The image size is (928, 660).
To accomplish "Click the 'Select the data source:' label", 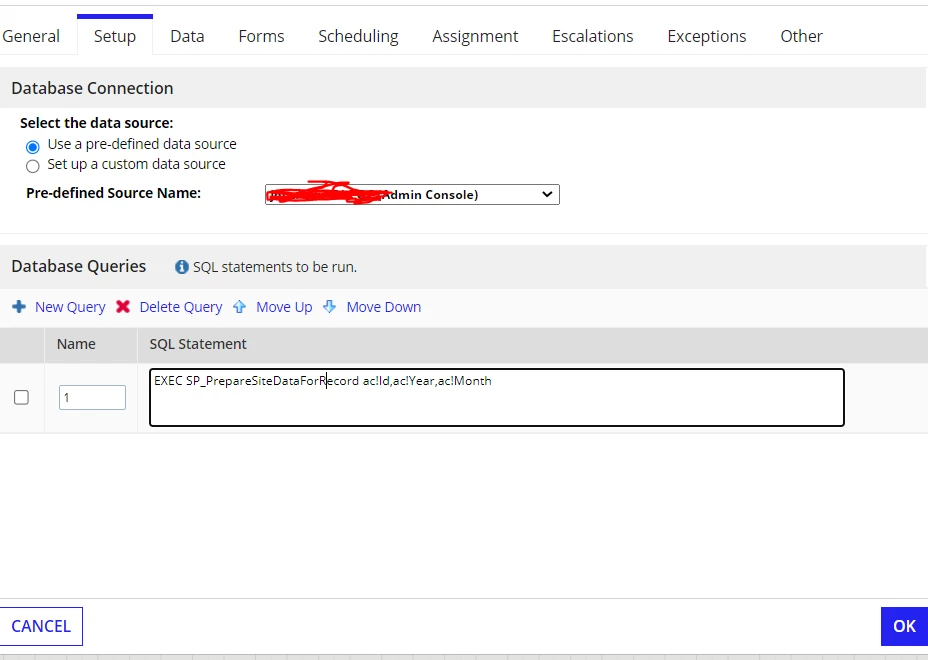I will [96, 123].
